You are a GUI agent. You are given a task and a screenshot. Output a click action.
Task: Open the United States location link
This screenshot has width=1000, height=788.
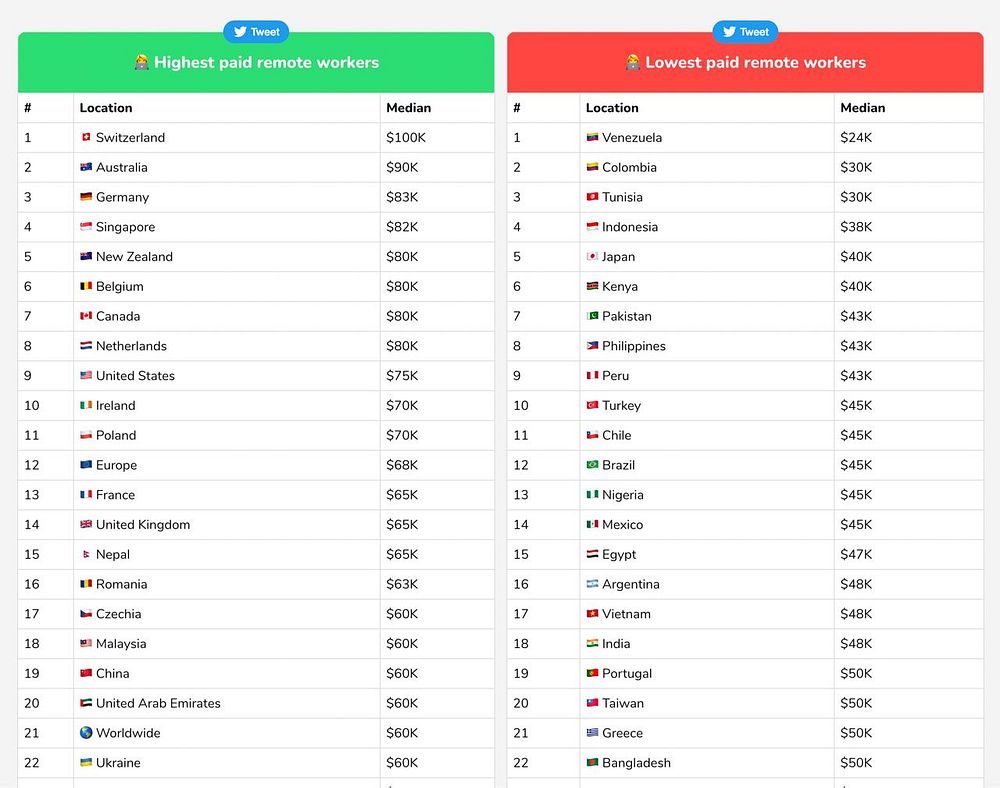135,376
